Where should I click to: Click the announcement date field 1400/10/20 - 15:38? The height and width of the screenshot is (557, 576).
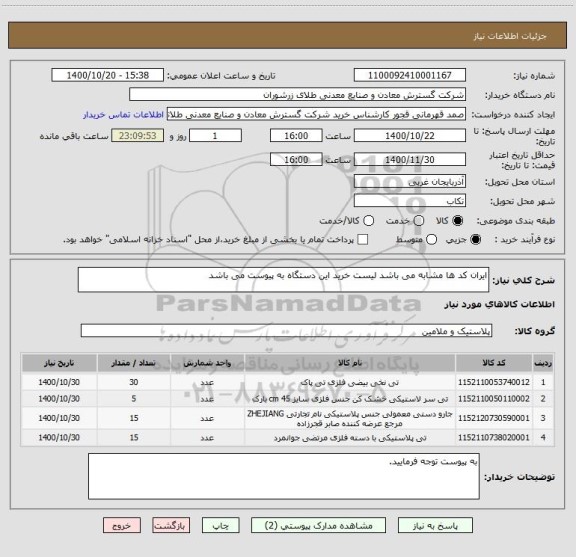coord(108,75)
